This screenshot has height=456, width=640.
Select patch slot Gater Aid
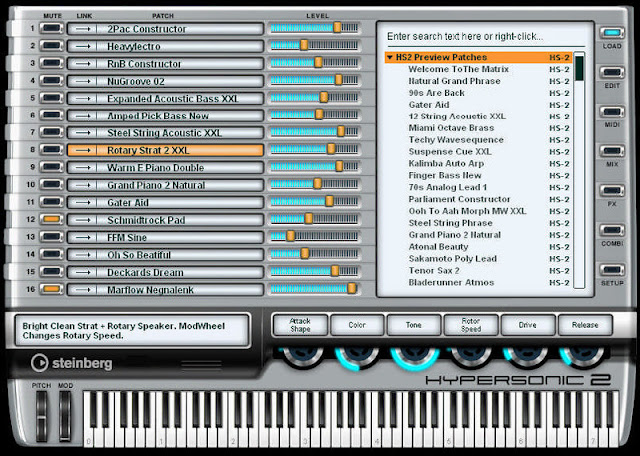pyautogui.click(x=165, y=202)
